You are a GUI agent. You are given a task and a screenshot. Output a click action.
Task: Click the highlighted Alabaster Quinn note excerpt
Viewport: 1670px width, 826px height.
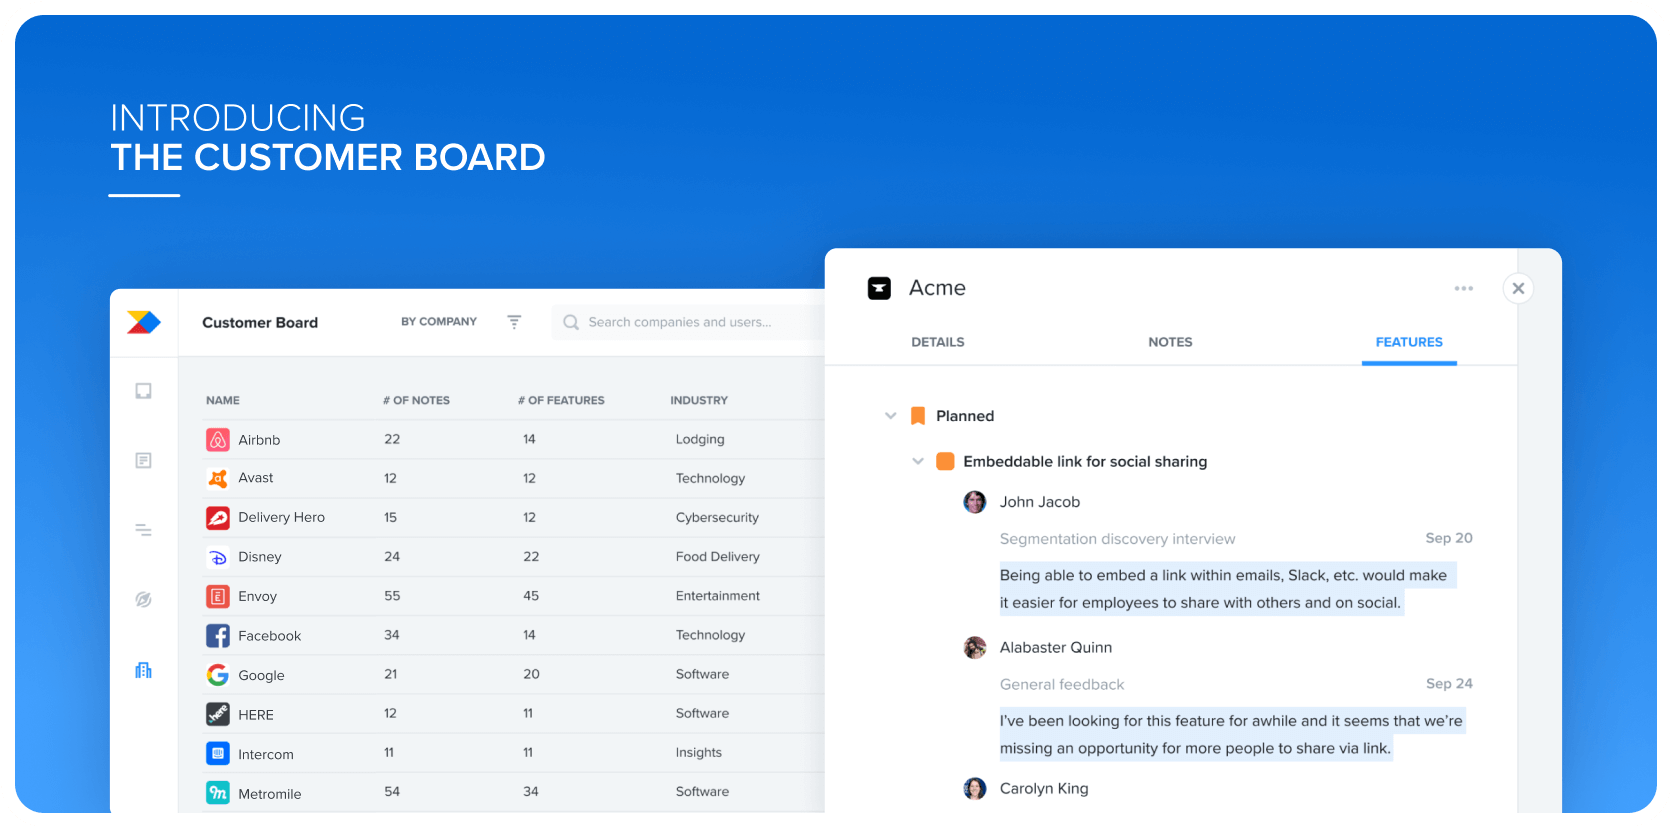pyautogui.click(x=1232, y=735)
